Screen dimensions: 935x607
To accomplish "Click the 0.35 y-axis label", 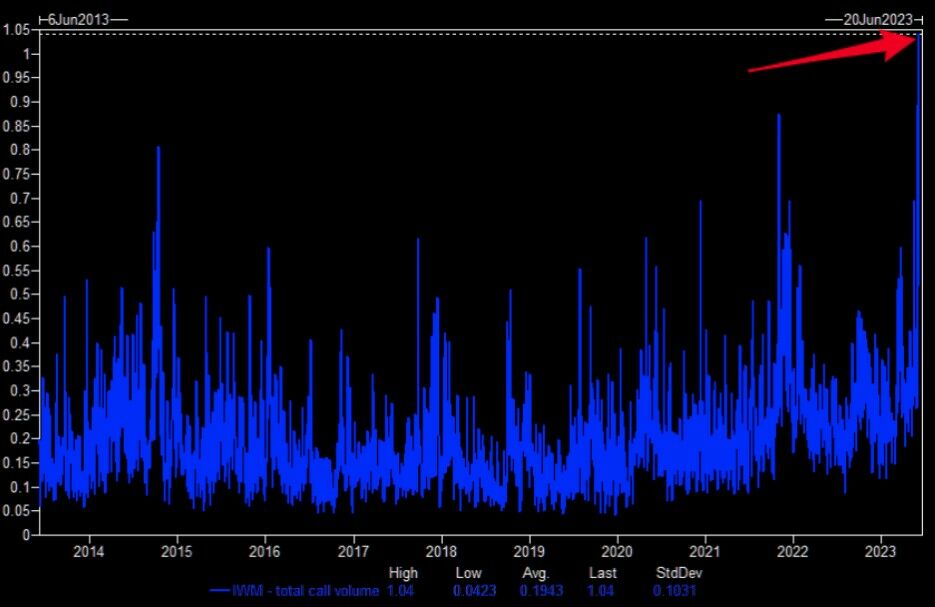I will pyautogui.click(x=17, y=366).
